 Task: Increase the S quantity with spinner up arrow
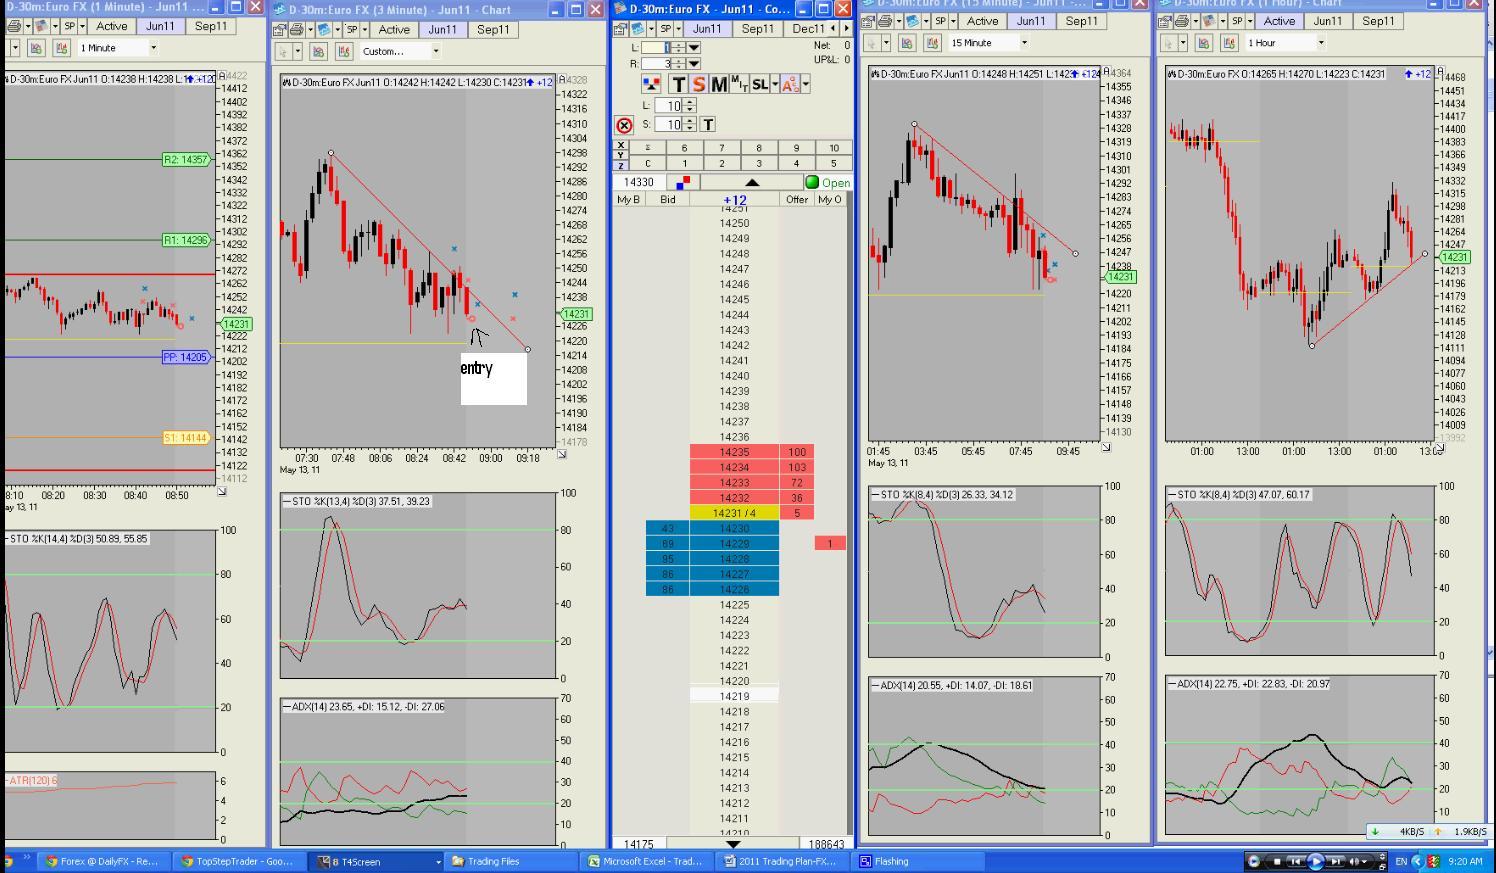click(x=689, y=121)
